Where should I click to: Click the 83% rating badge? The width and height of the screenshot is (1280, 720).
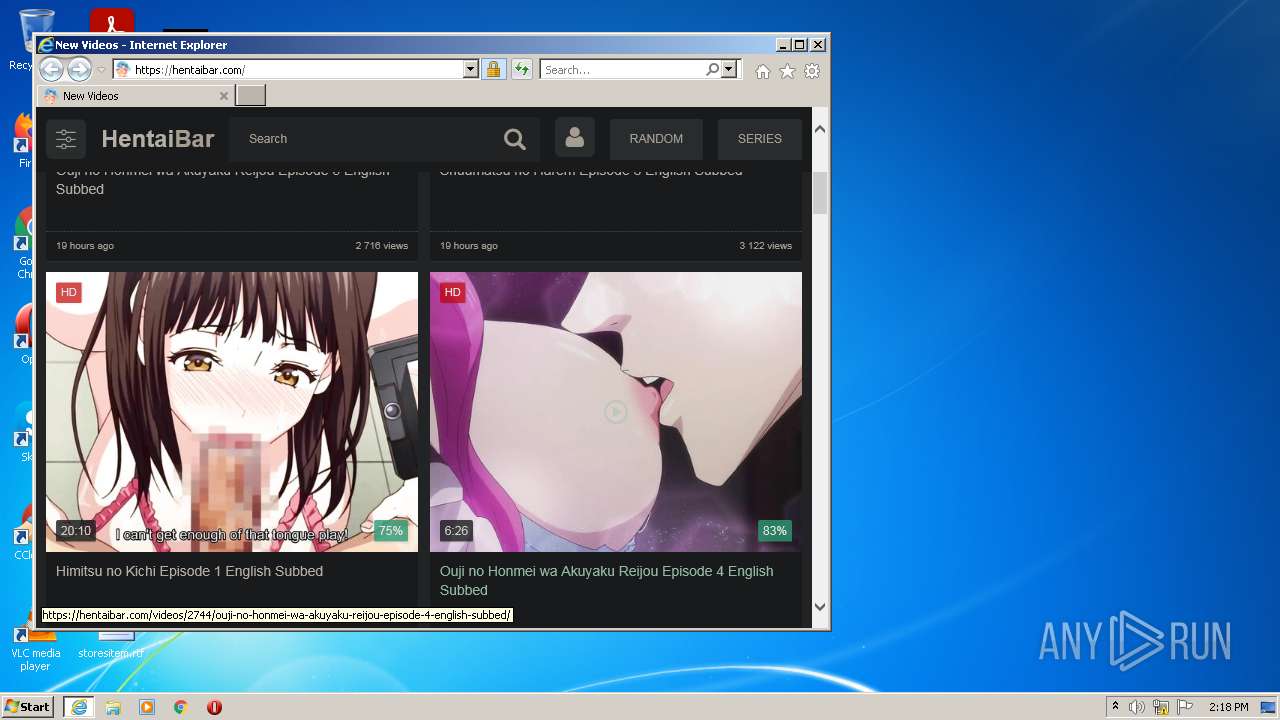[x=775, y=531]
